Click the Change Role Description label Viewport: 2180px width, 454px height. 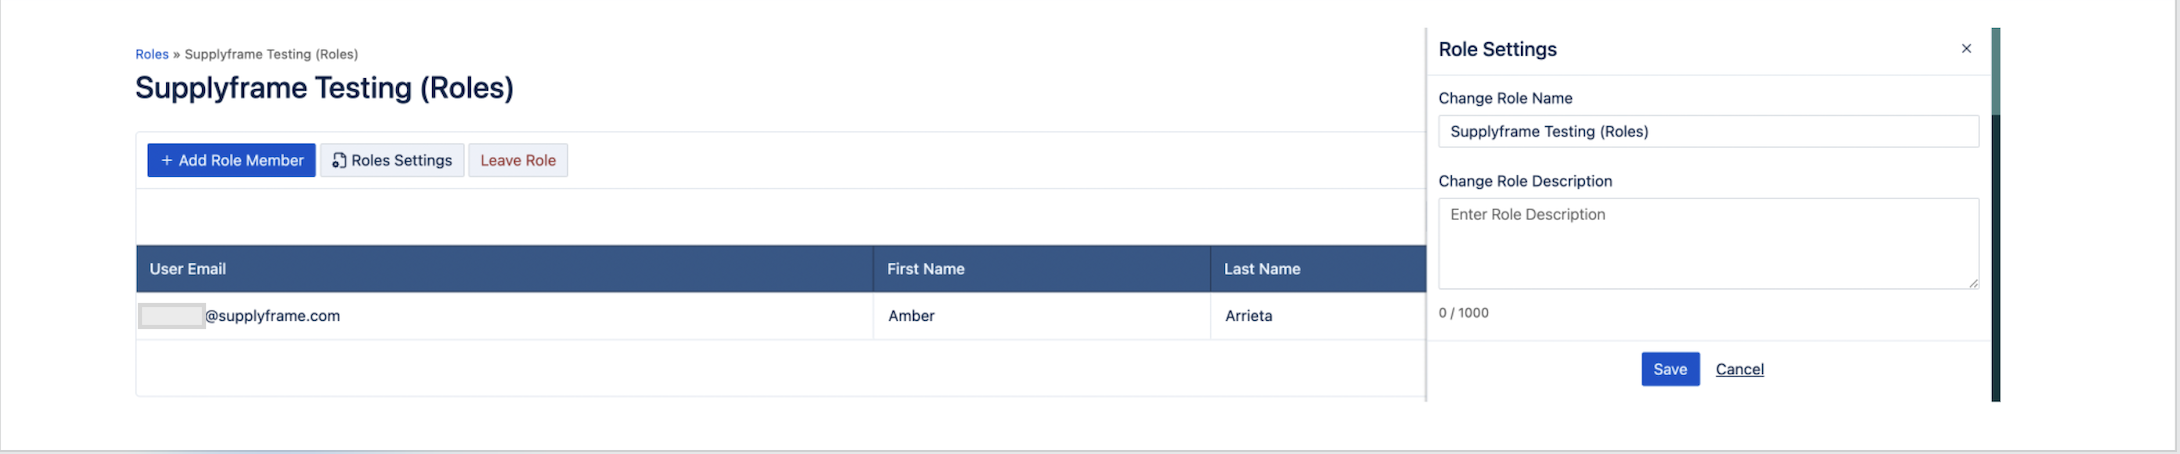click(x=1525, y=181)
